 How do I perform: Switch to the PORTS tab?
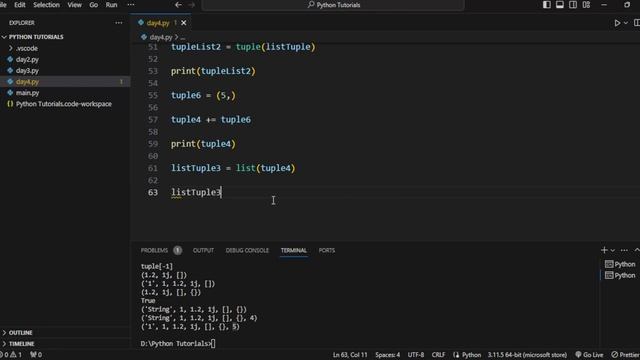point(327,250)
